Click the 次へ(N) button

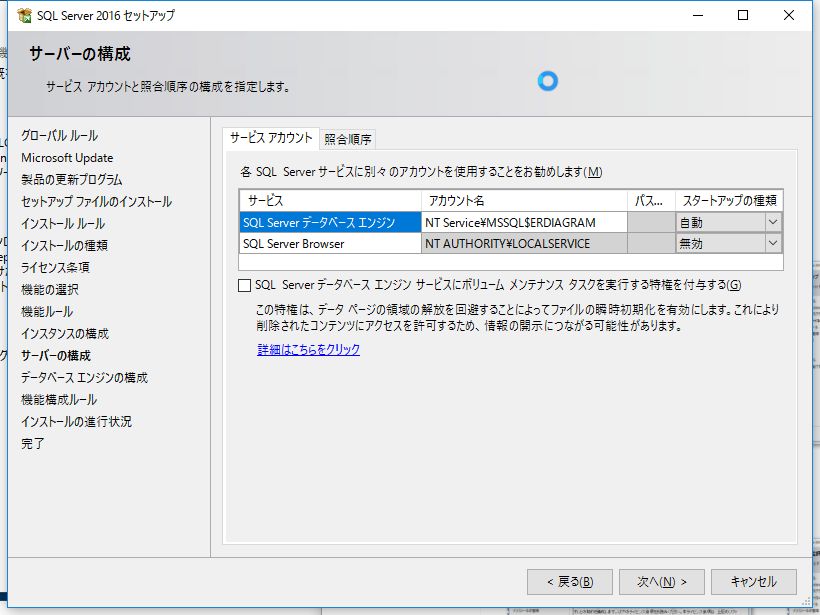pyautogui.click(x=662, y=582)
